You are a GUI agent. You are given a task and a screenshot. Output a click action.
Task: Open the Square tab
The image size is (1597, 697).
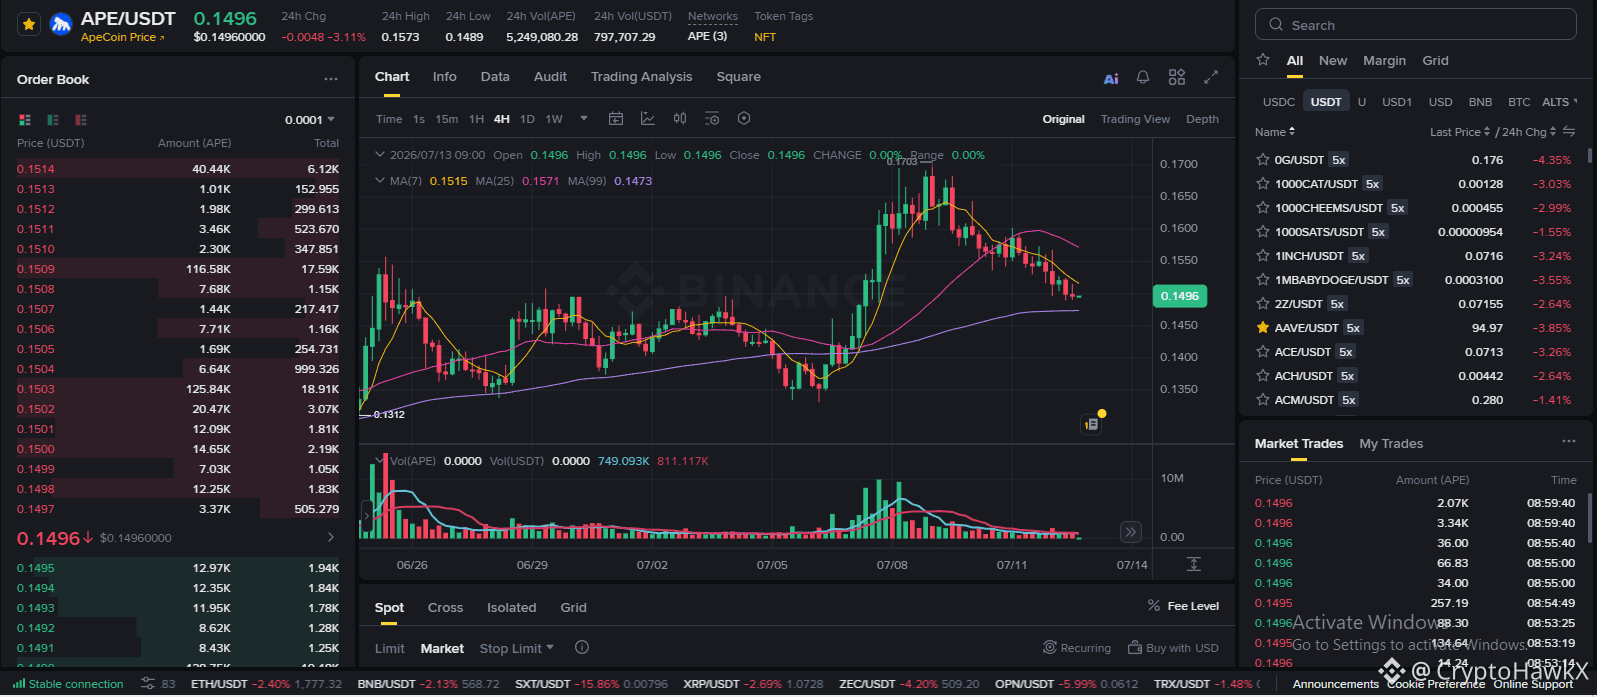point(738,77)
